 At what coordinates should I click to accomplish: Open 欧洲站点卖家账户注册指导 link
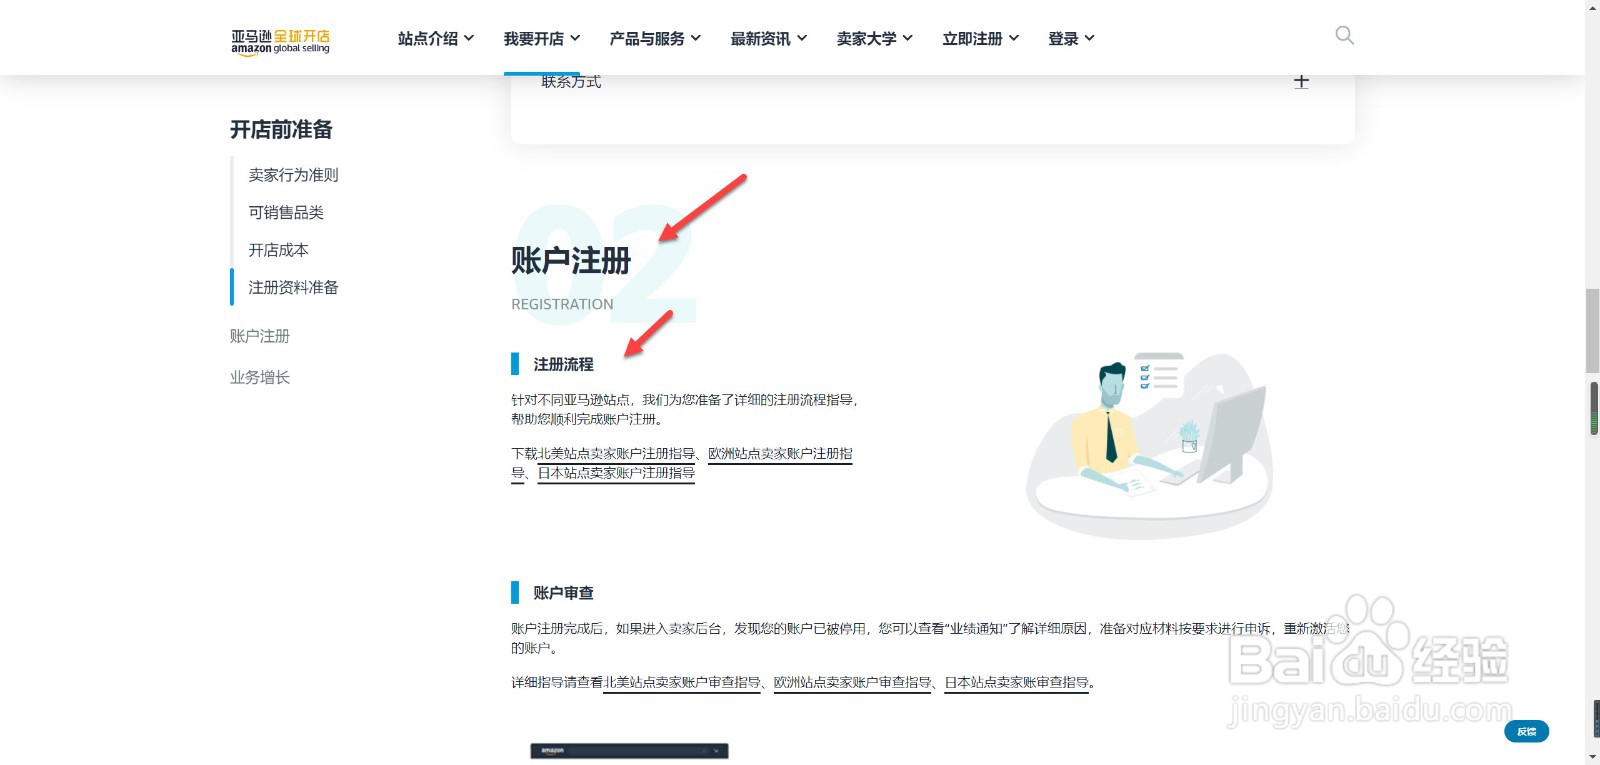point(780,453)
